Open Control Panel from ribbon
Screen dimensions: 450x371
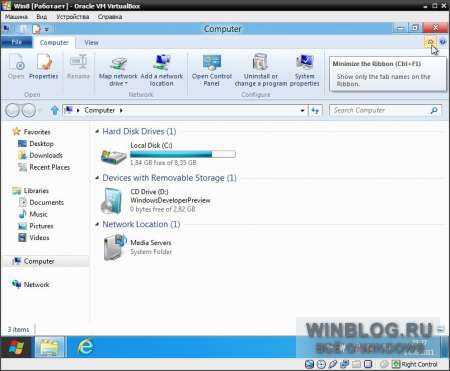(x=212, y=70)
